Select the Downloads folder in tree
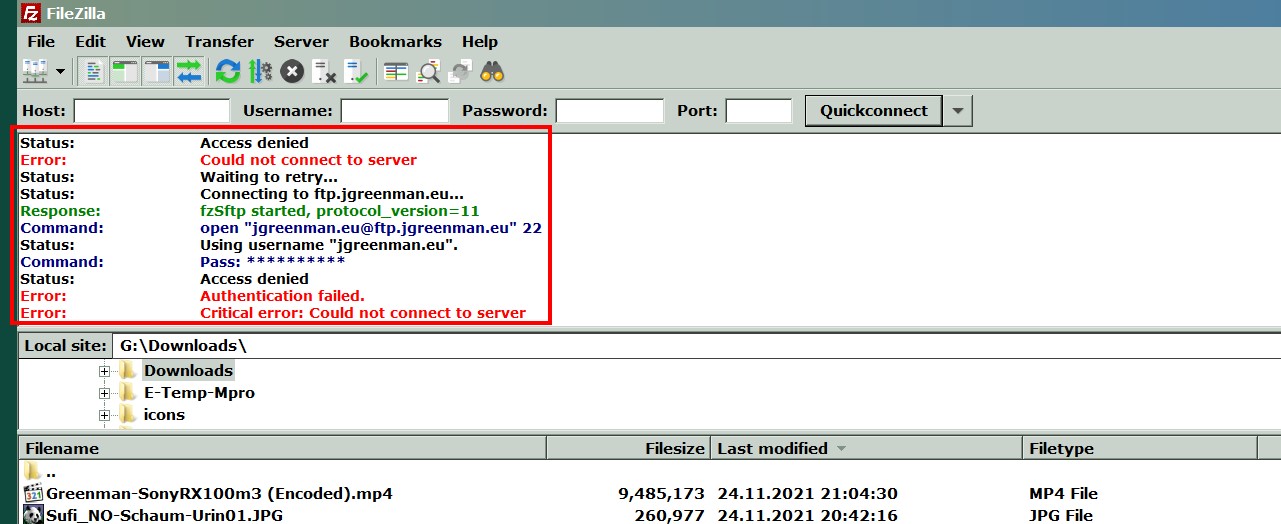This screenshot has height=524, width=1281. click(x=188, y=371)
